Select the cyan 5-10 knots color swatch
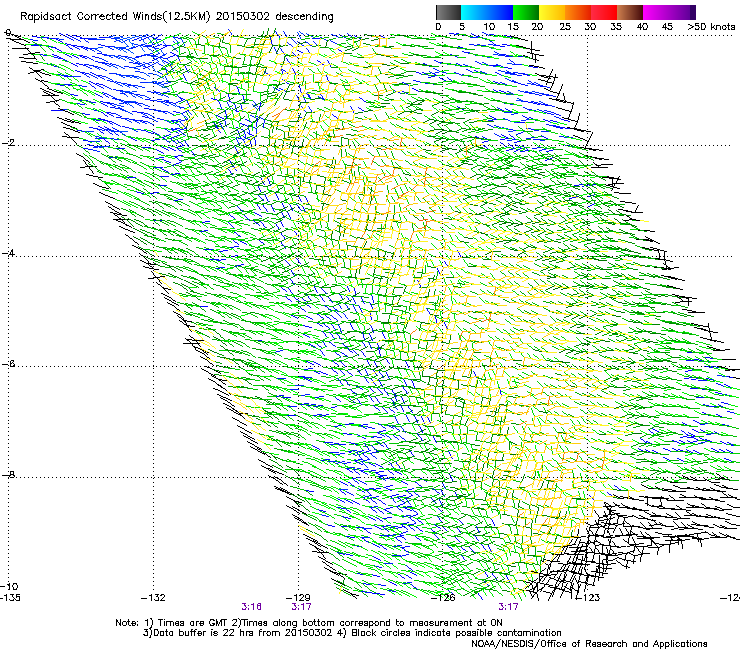Viewport: 740px width, 650px height. (474, 12)
